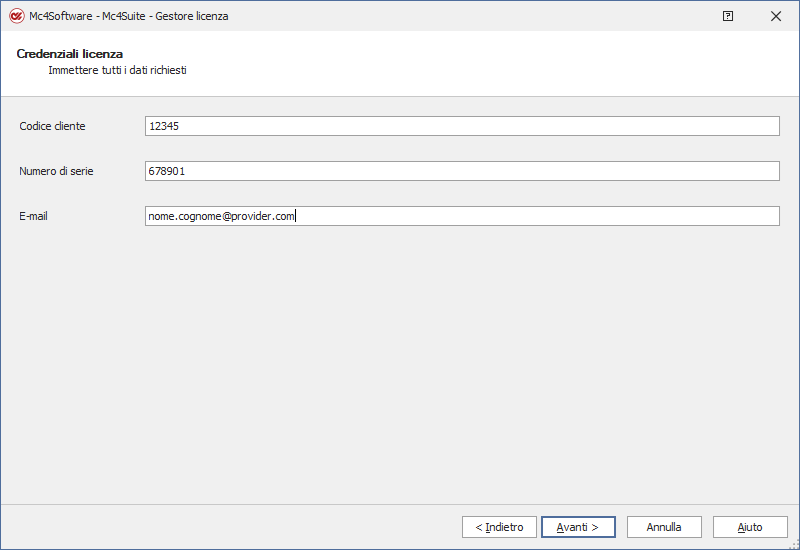Cancel the wizard using Annulla
This screenshot has width=800, height=550.
click(x=664, y=527)
